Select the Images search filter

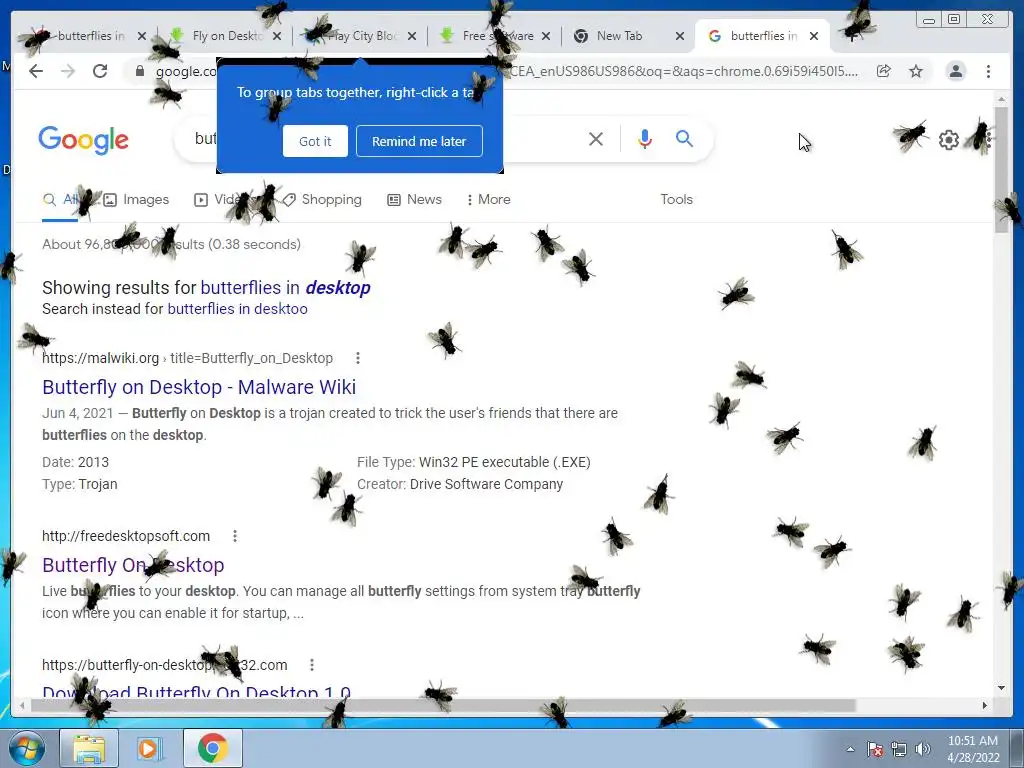click(136, 199)
